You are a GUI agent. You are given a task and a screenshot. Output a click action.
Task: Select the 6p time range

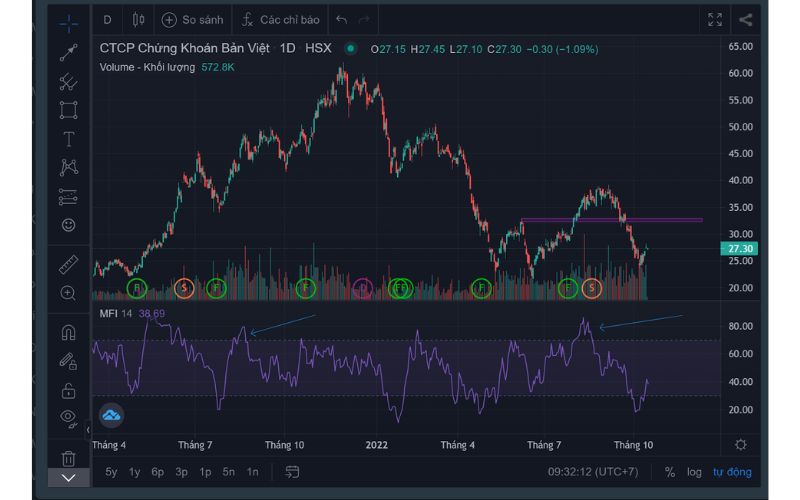click(x=157, y=472)
